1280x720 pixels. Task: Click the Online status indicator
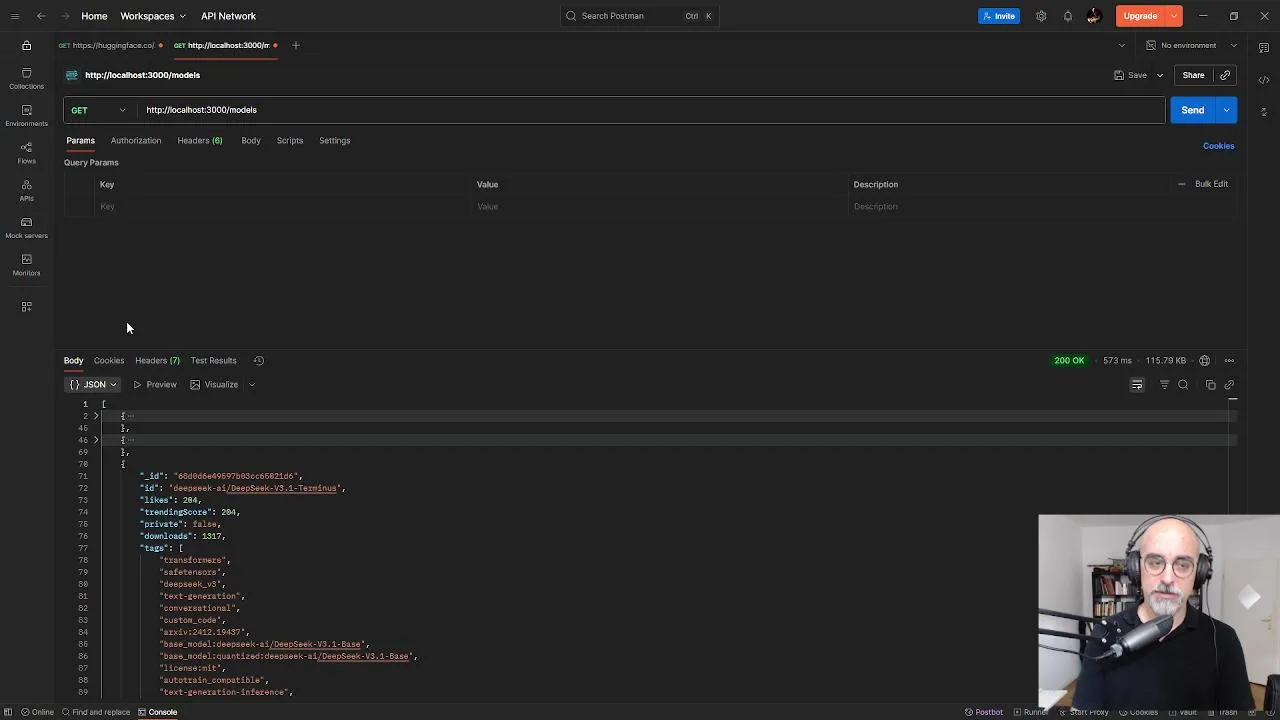point(37,712)
